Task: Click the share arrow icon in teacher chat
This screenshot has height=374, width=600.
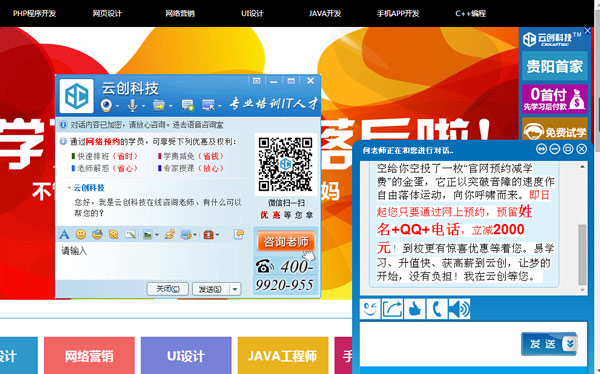Action: 392,309
